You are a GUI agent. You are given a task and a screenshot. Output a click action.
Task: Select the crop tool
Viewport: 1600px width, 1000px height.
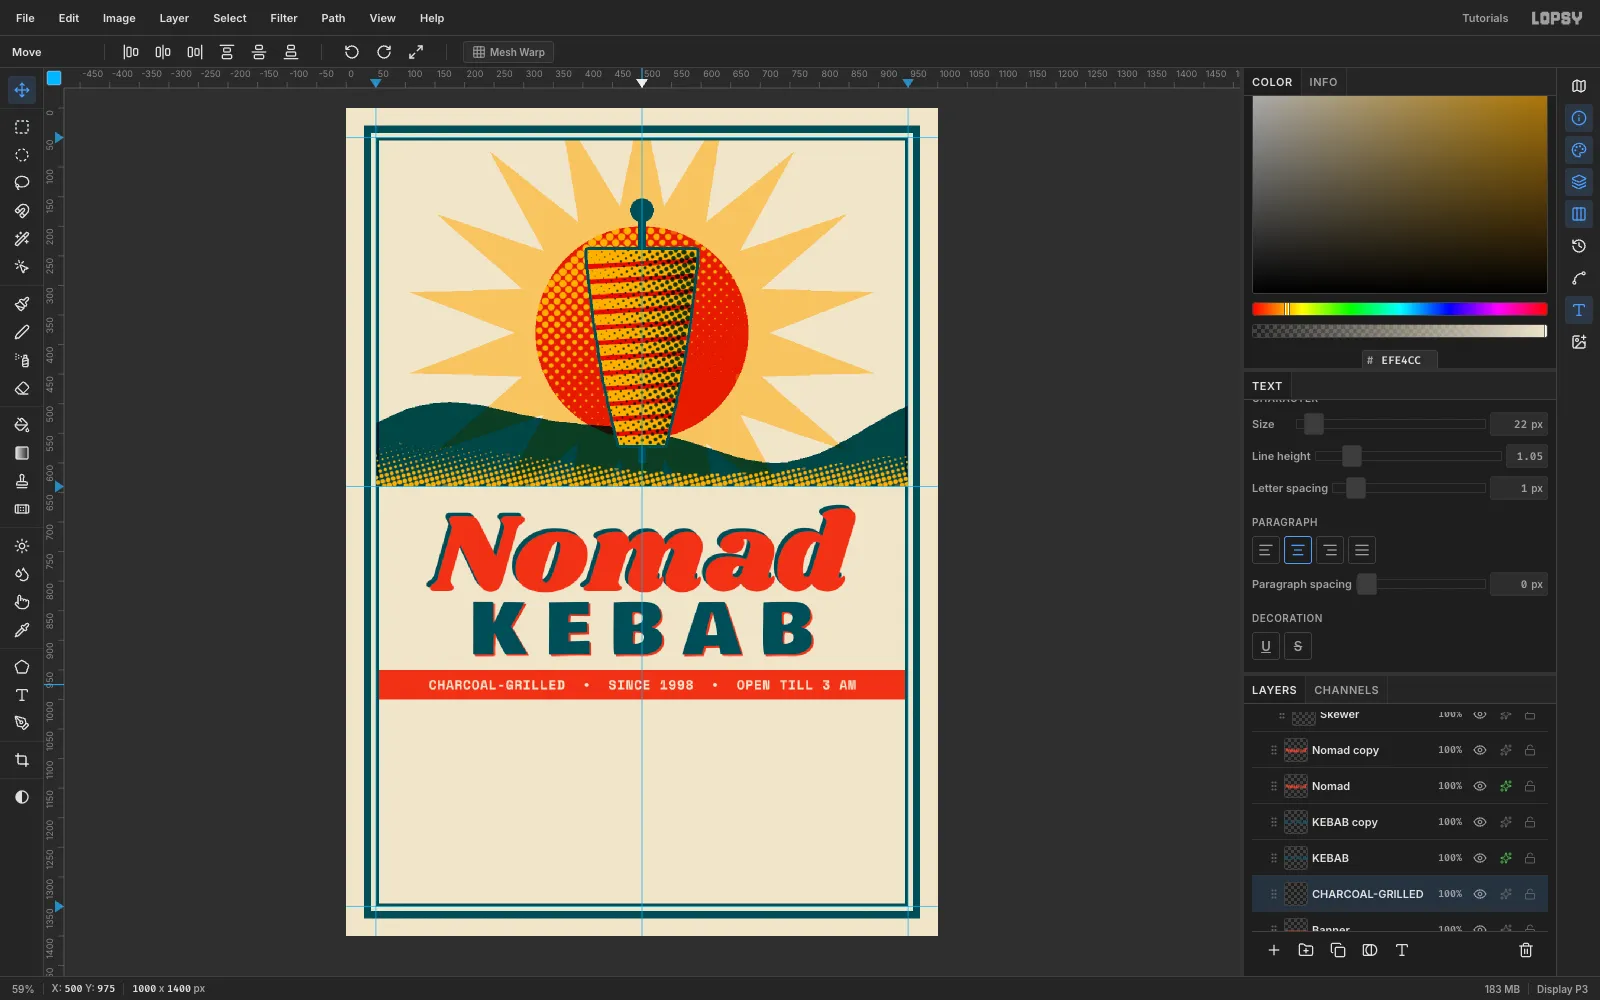[22, 760]
